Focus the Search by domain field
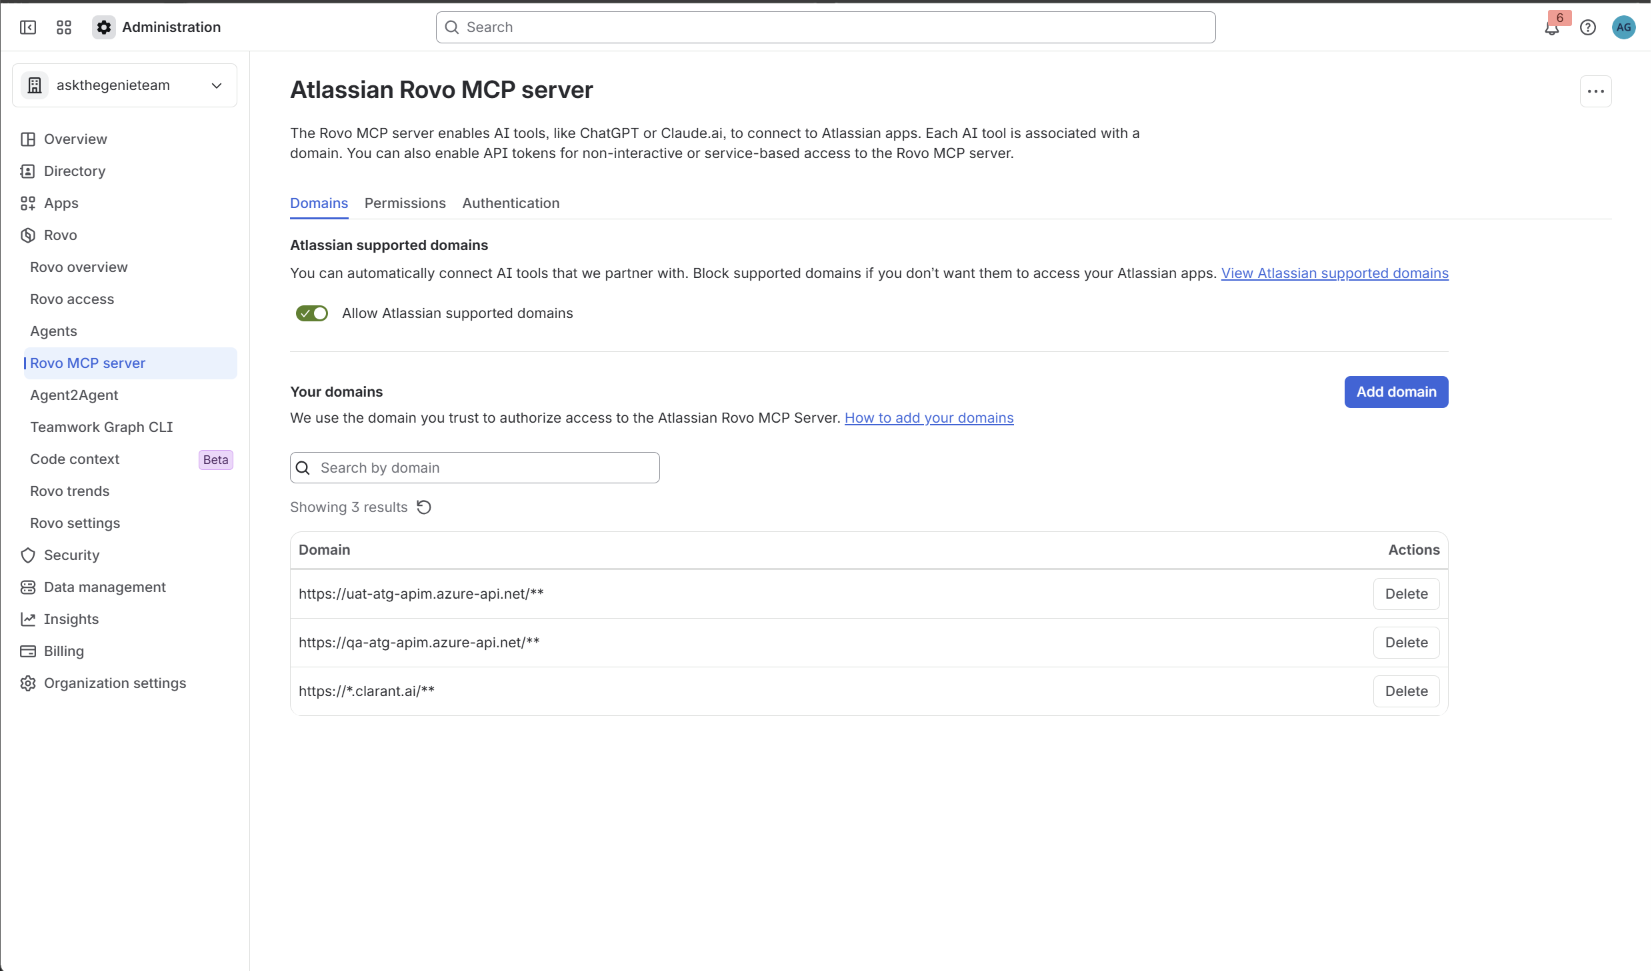 click(x=475, y=468)
